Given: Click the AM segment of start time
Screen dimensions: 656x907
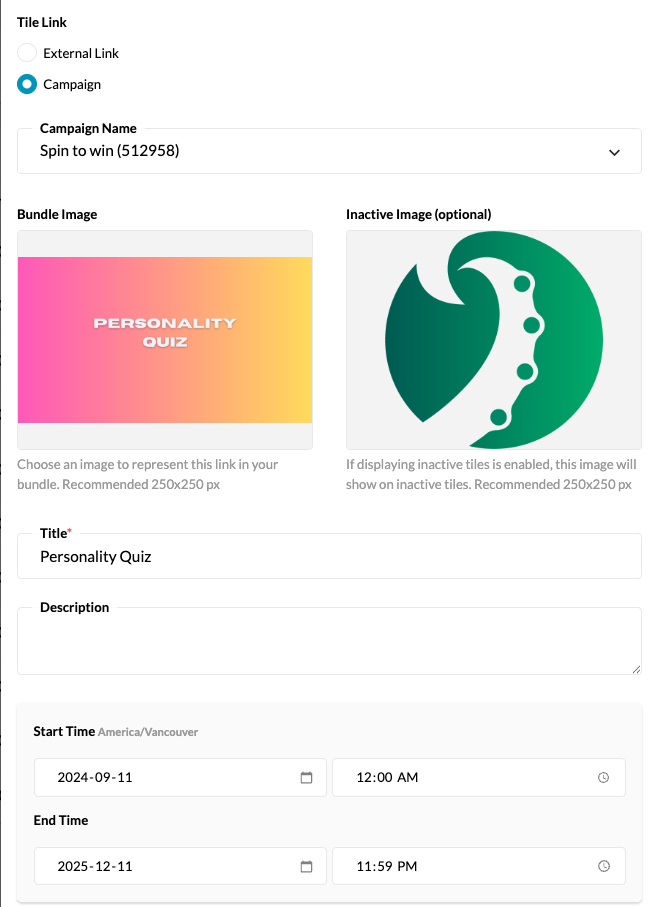Looking at the screenshot, I should click(x=407, y=778).
